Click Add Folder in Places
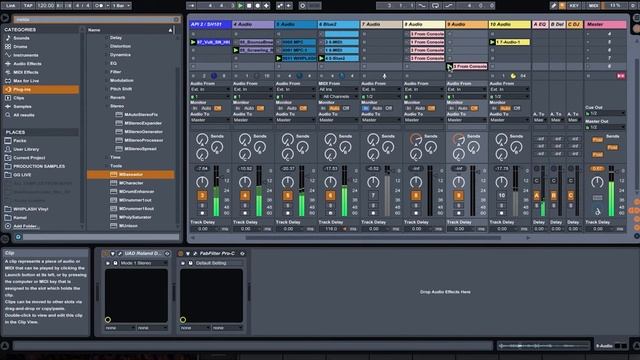The image size is (640, 360). click(x=26, y=226)
